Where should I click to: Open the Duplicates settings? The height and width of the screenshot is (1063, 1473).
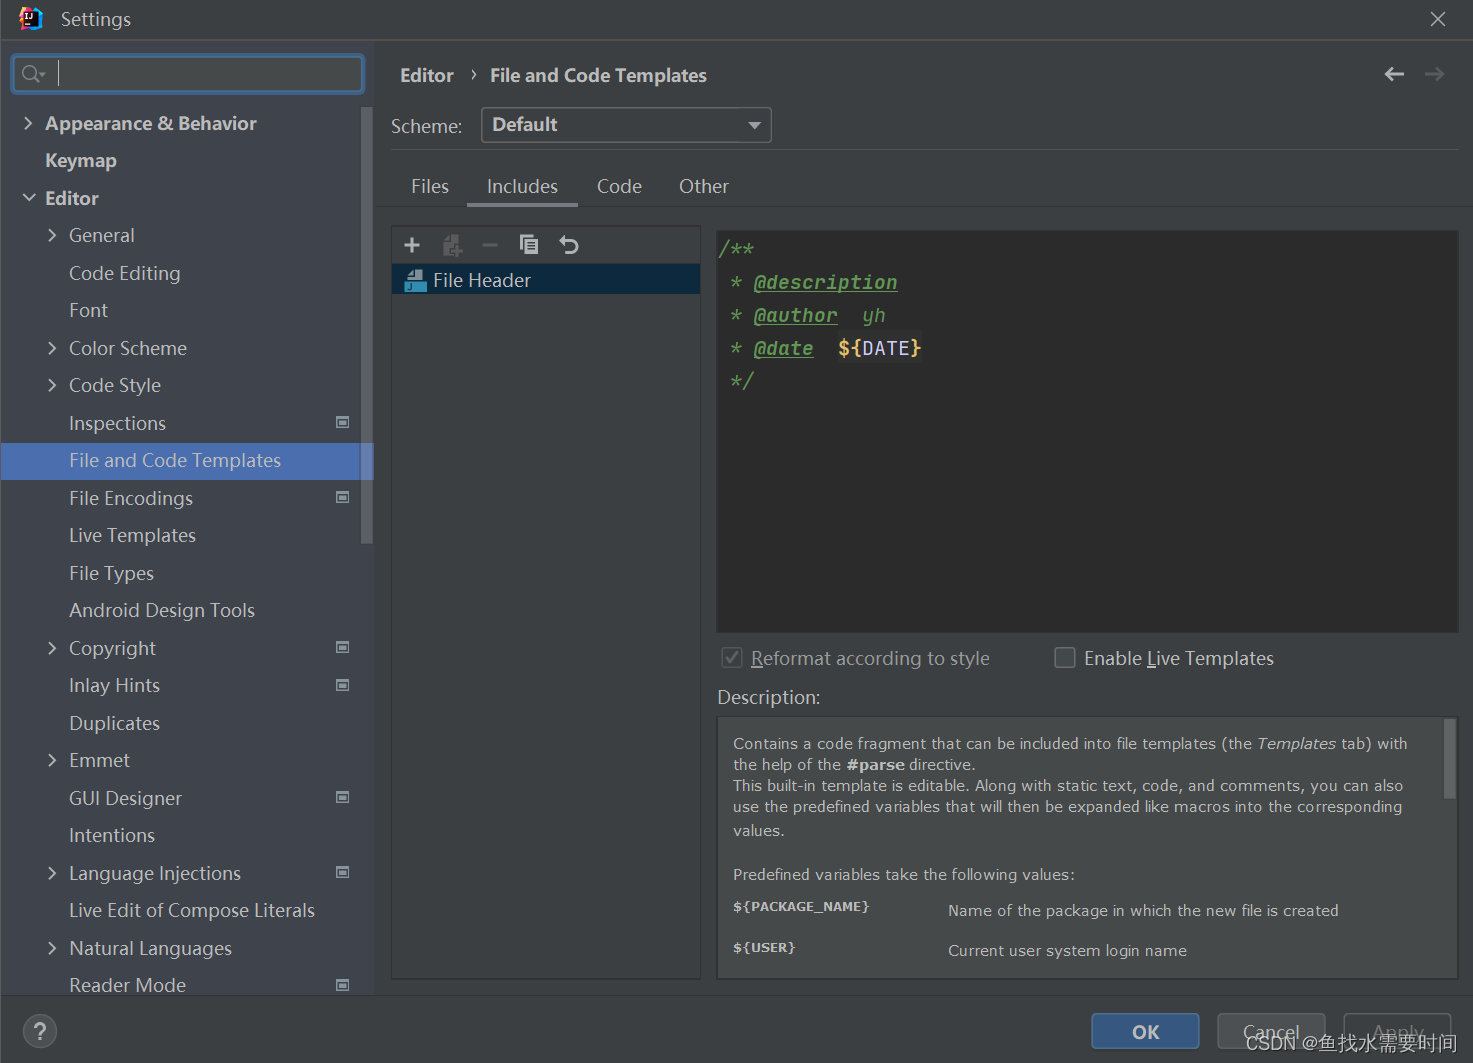coord(114,723)
